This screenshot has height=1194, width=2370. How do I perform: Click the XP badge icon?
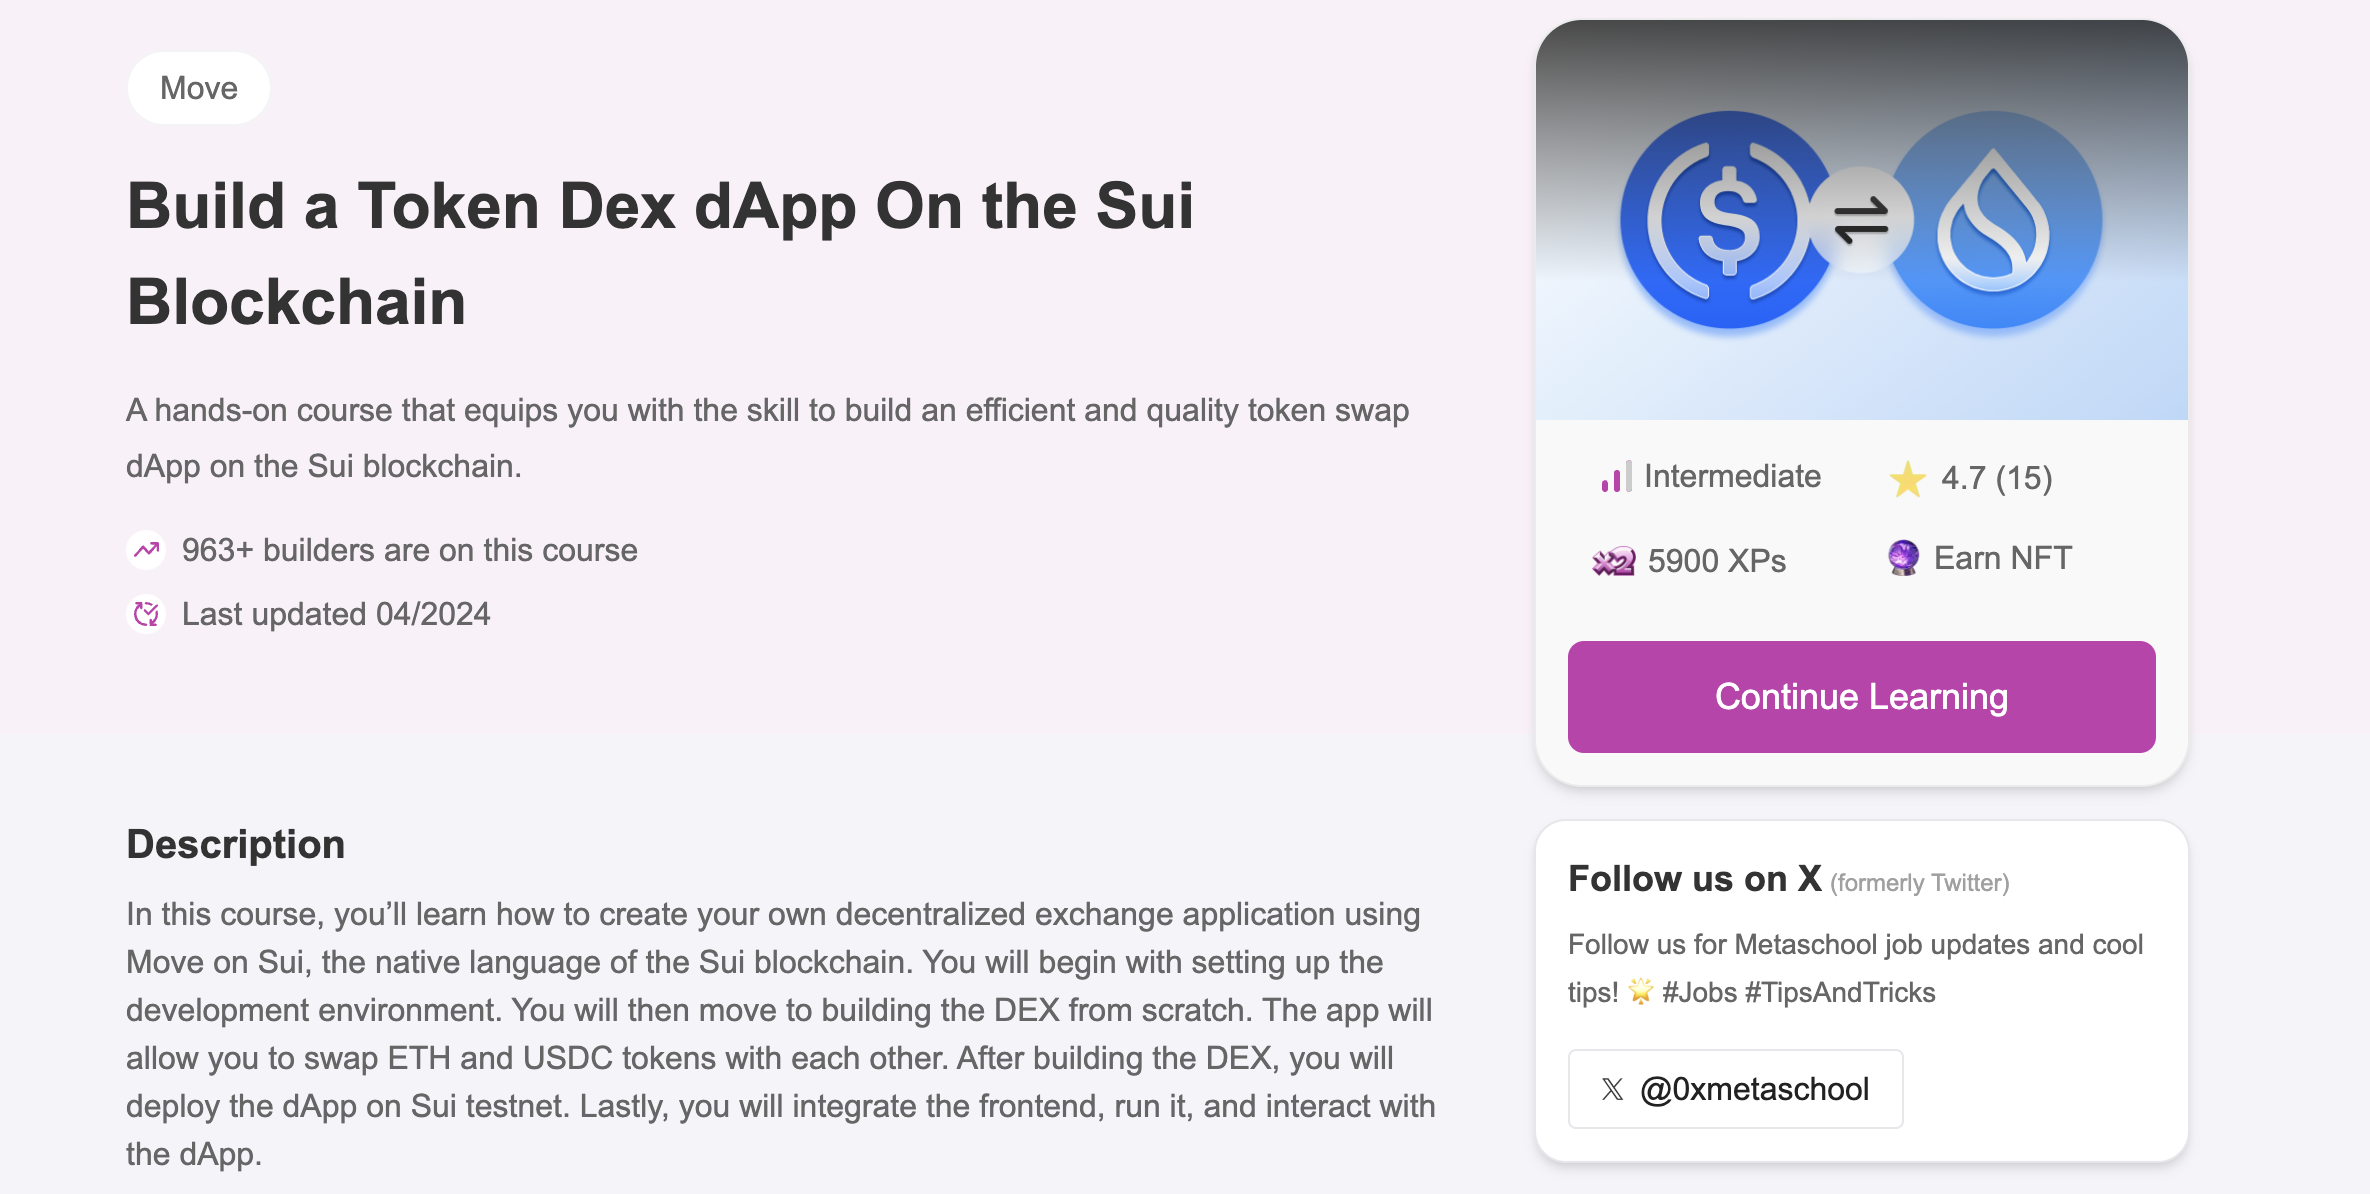point(1613,561)
